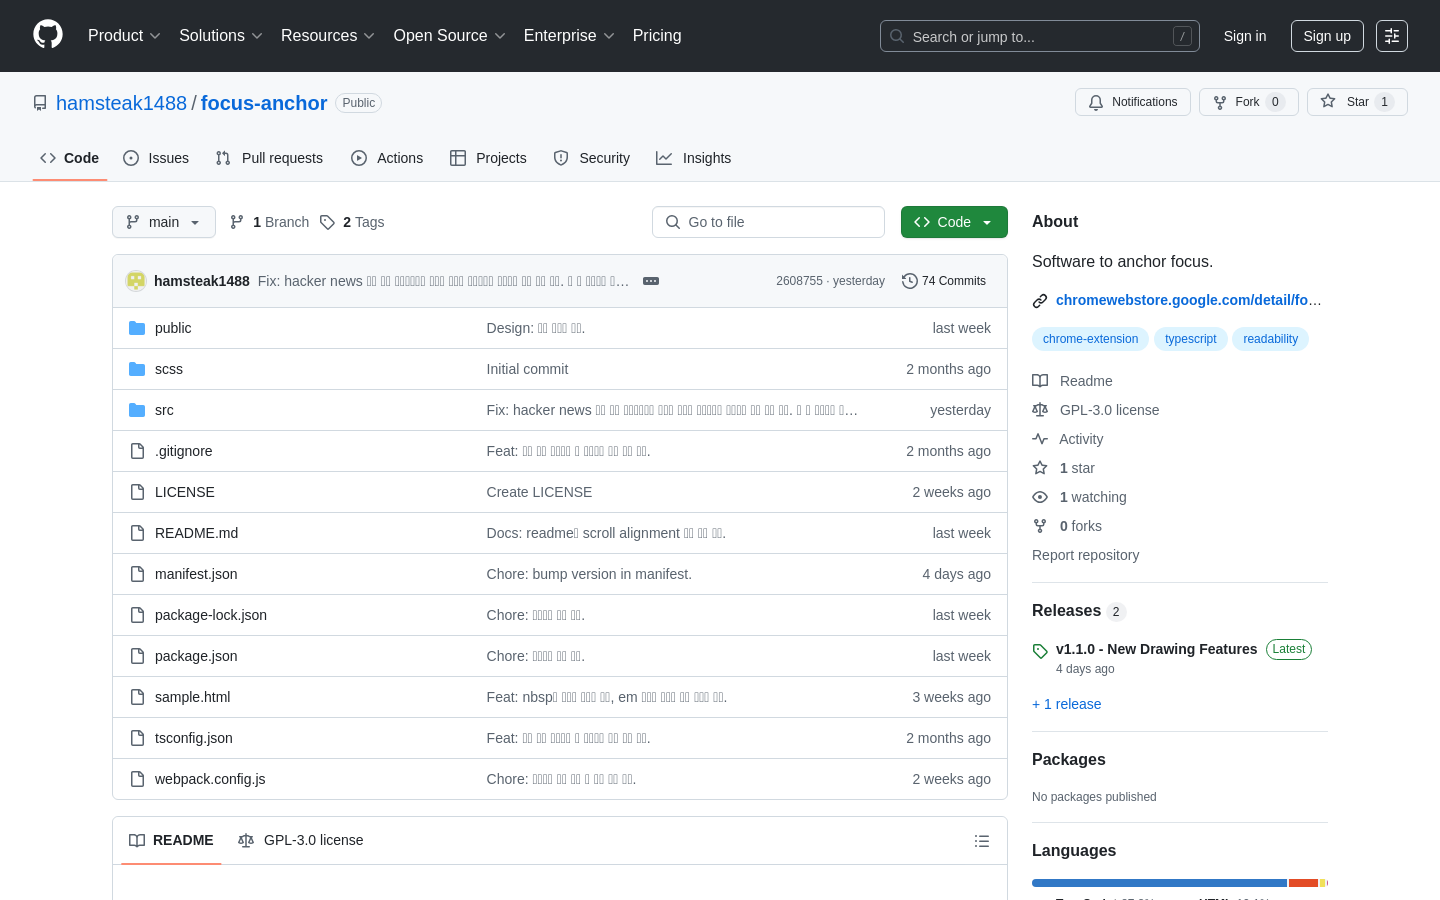The width and height of the screenshot is (1440, 900).
Task: Open the green Code dropdown button
Action: pyautogui.click(x=954, y=222)
